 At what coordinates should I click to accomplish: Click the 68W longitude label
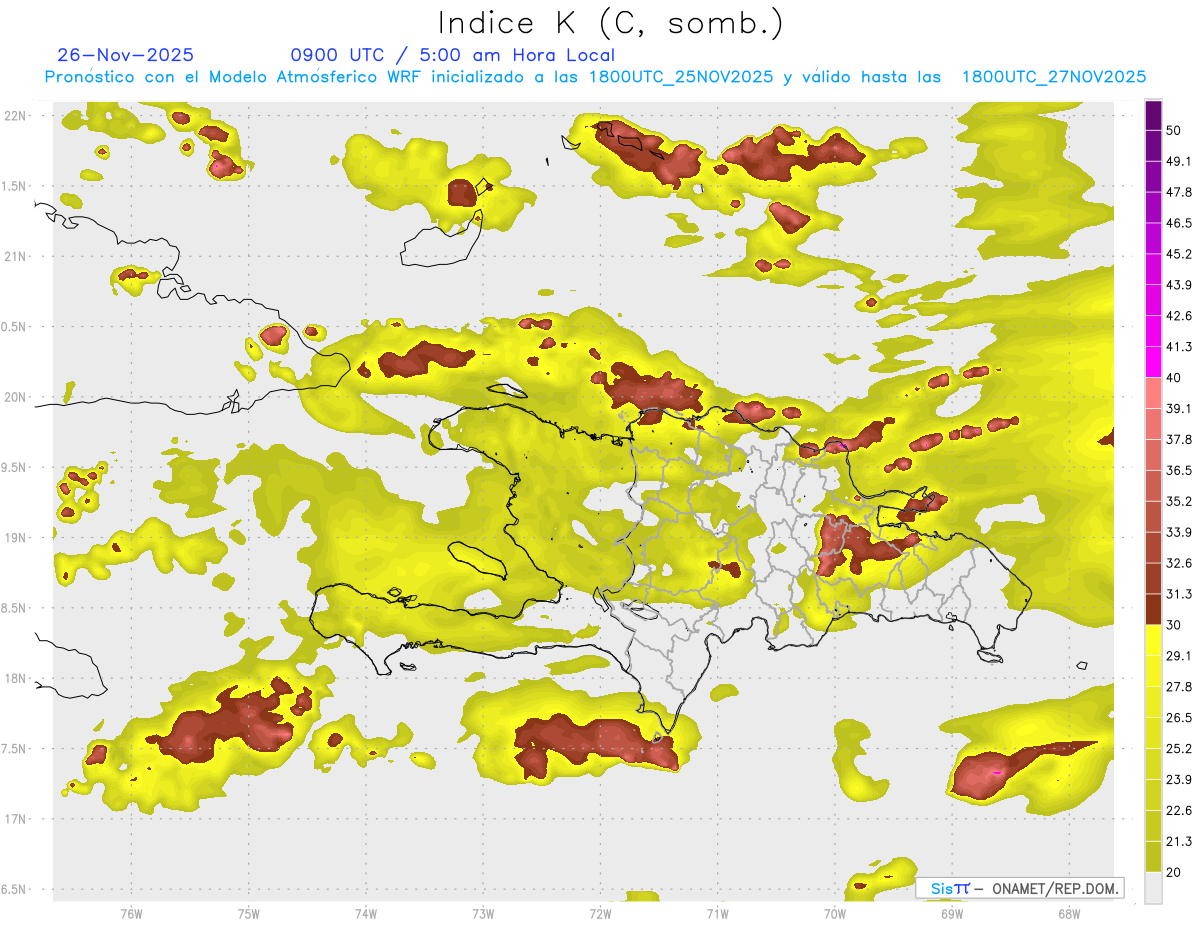tap(1069, 913)
